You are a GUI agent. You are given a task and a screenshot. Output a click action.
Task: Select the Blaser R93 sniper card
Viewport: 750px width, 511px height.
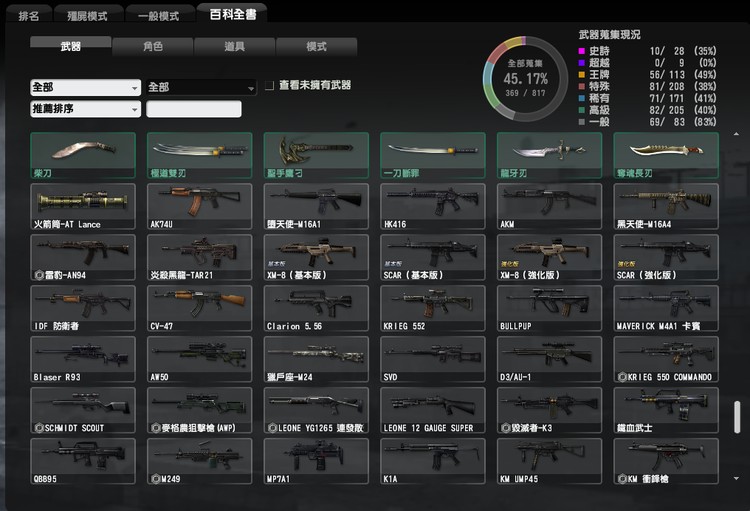pos(83,359)
